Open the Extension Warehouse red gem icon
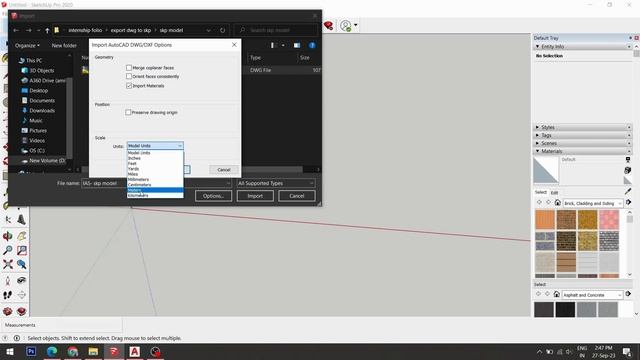The height and width of the screenshot is (360, 640). click(22, 311)
